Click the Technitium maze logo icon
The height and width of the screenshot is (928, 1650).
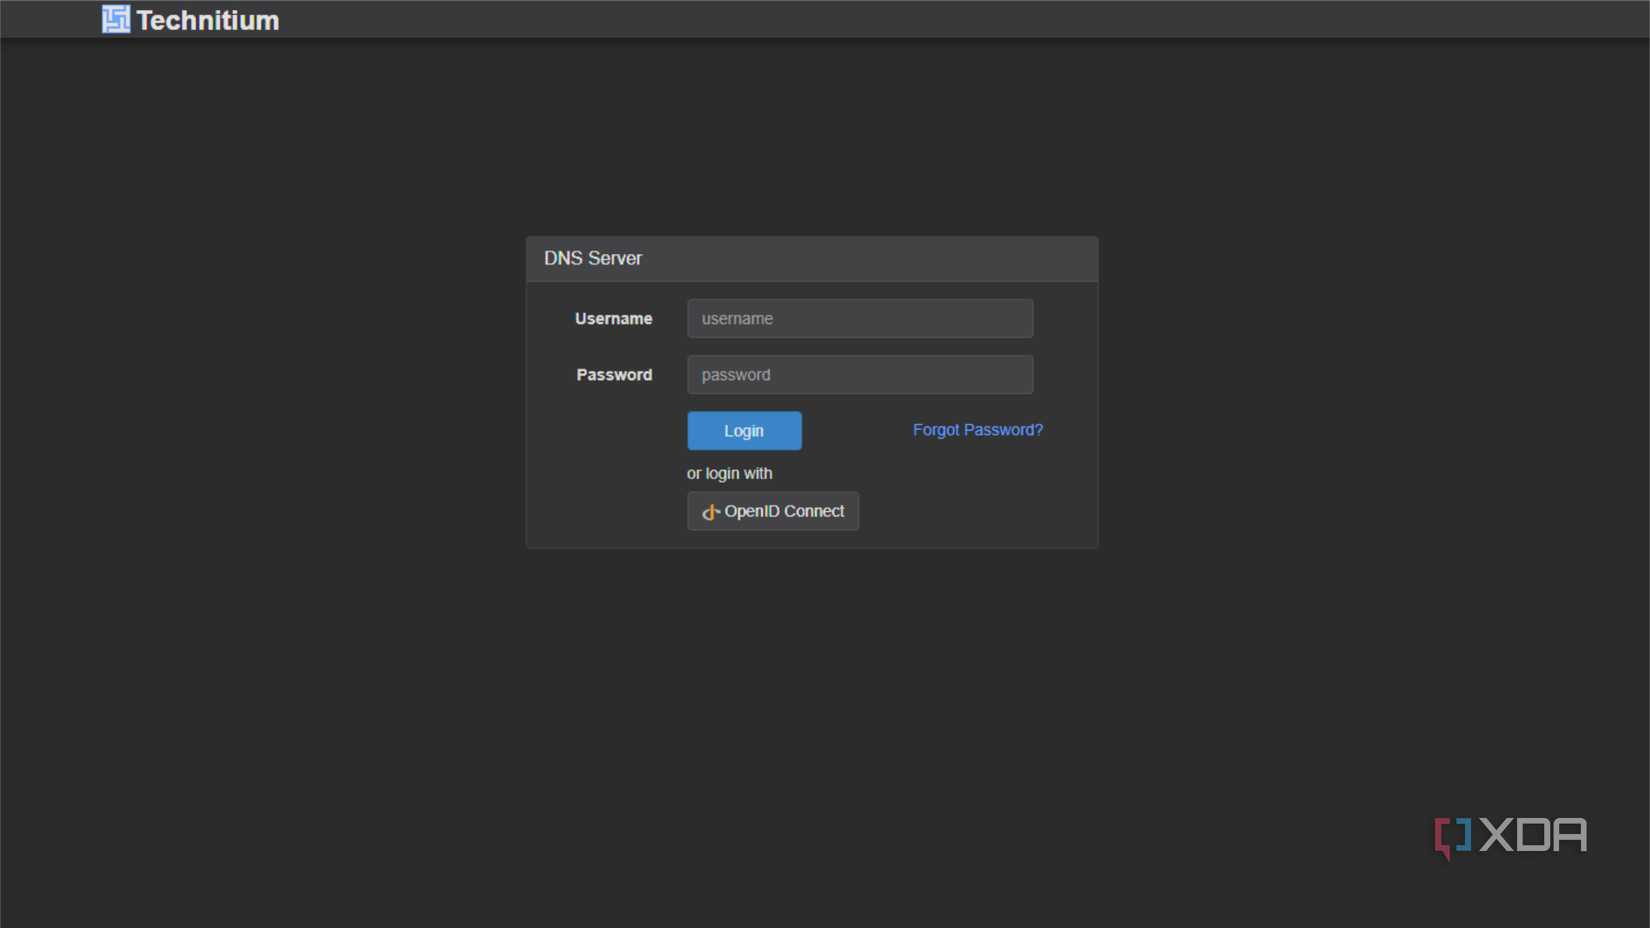click(116, 19)
